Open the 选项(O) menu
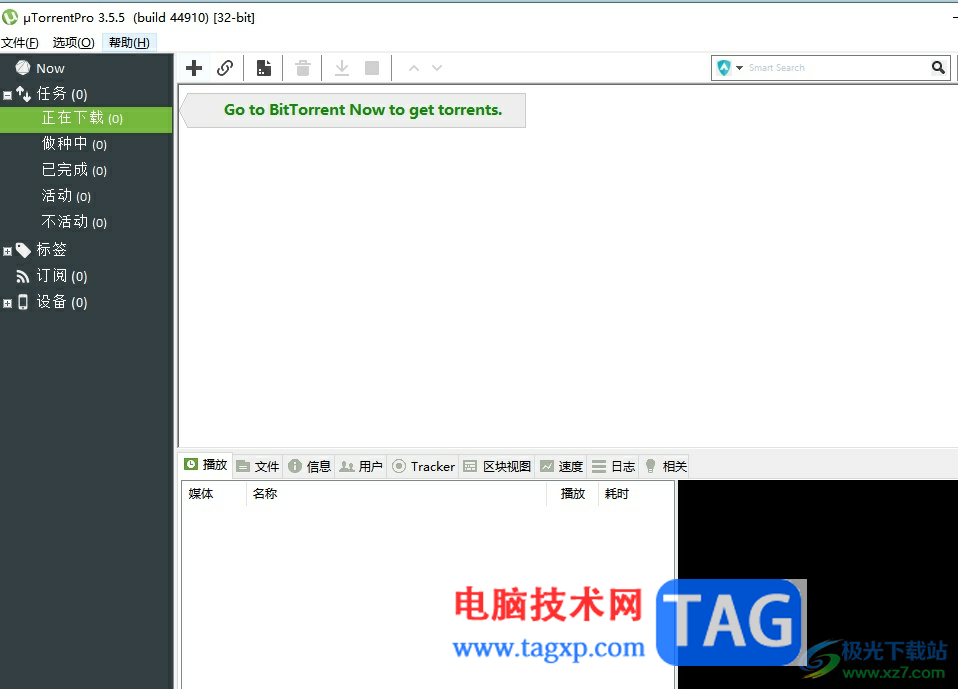The width and height of the screenshot is (958, 689). pos(73,43)
